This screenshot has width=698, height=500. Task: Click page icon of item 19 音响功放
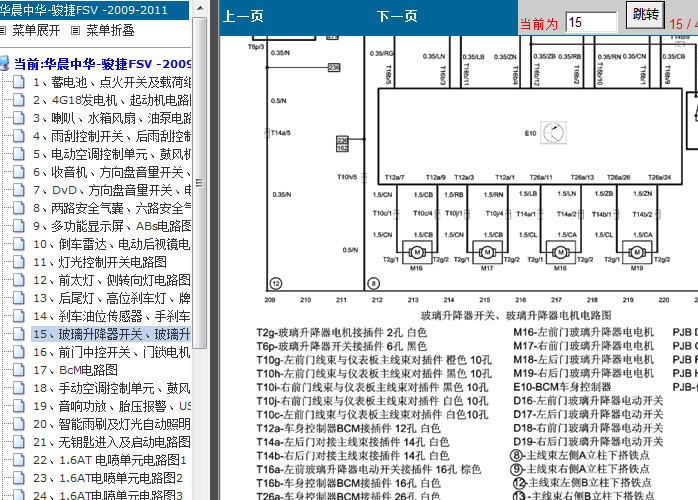19,406
